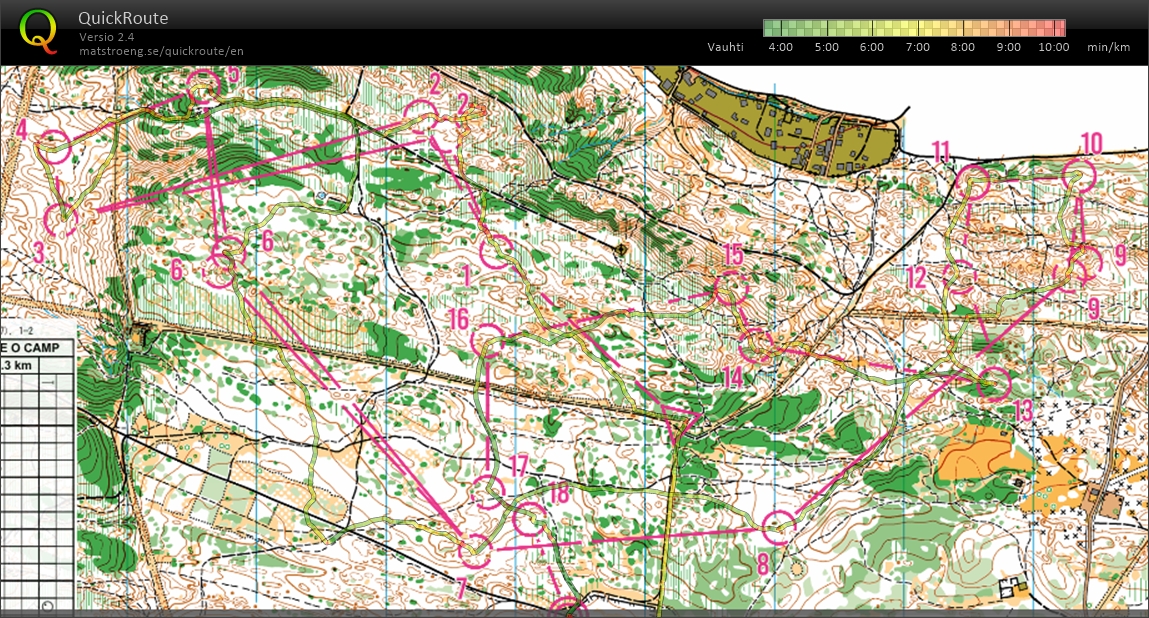The height and width of the screenshot is (618, 1149).
Task: Select control circle 13 on map
Action: (994, 384)
